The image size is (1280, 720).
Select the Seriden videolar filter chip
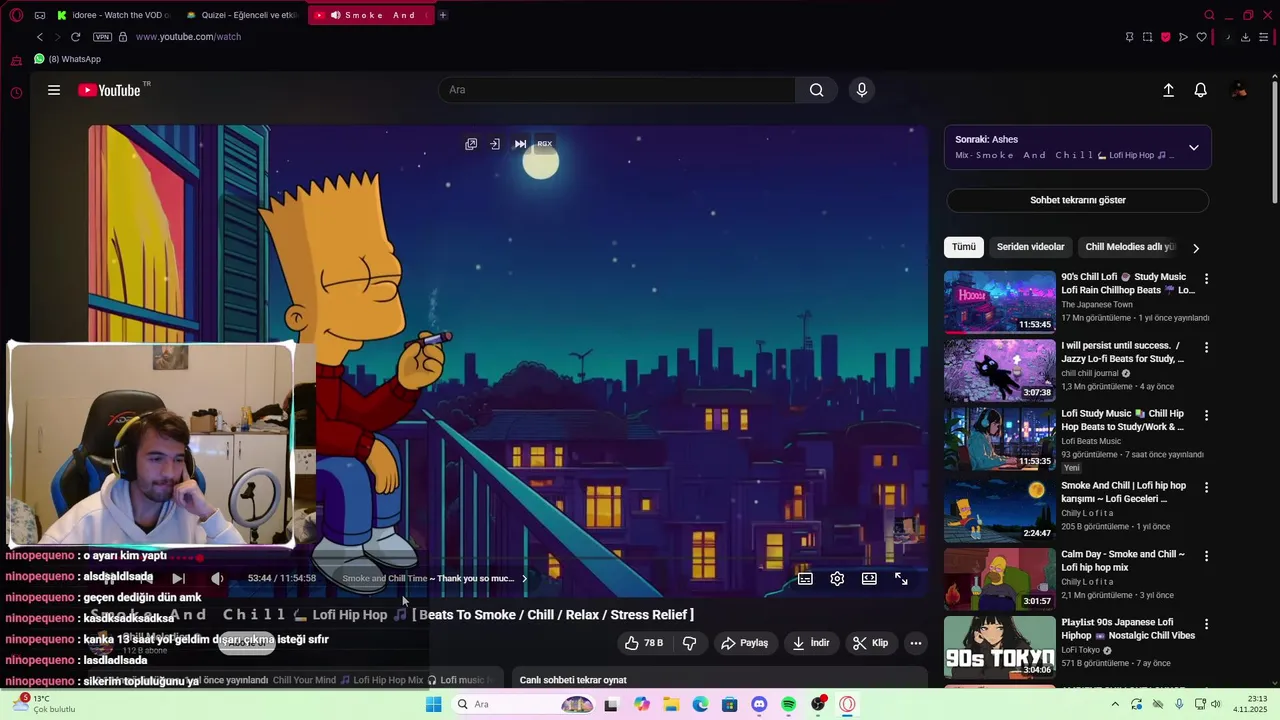(1031, 247)
